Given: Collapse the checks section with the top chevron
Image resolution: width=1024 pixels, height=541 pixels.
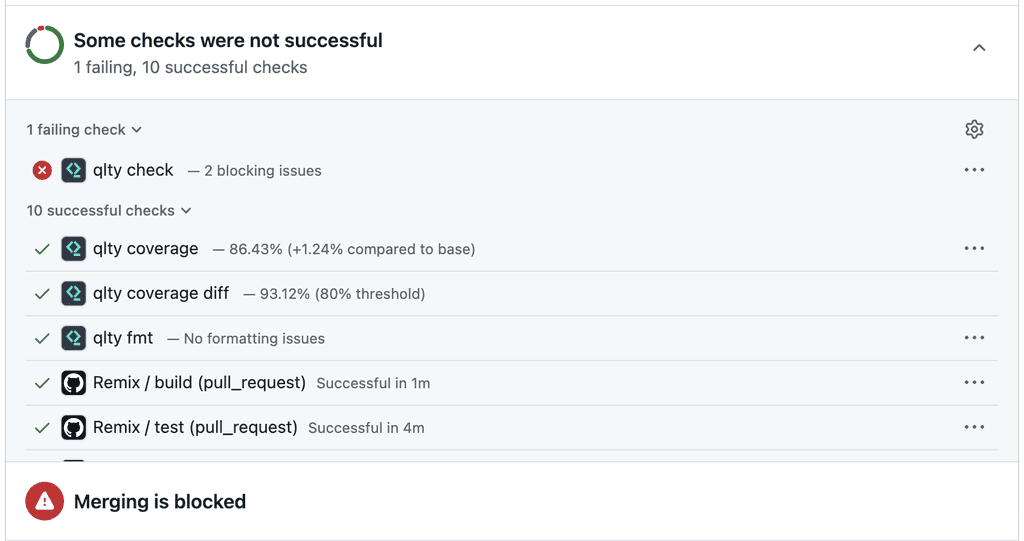Looking at the screenshot, I should coord(979,48).
